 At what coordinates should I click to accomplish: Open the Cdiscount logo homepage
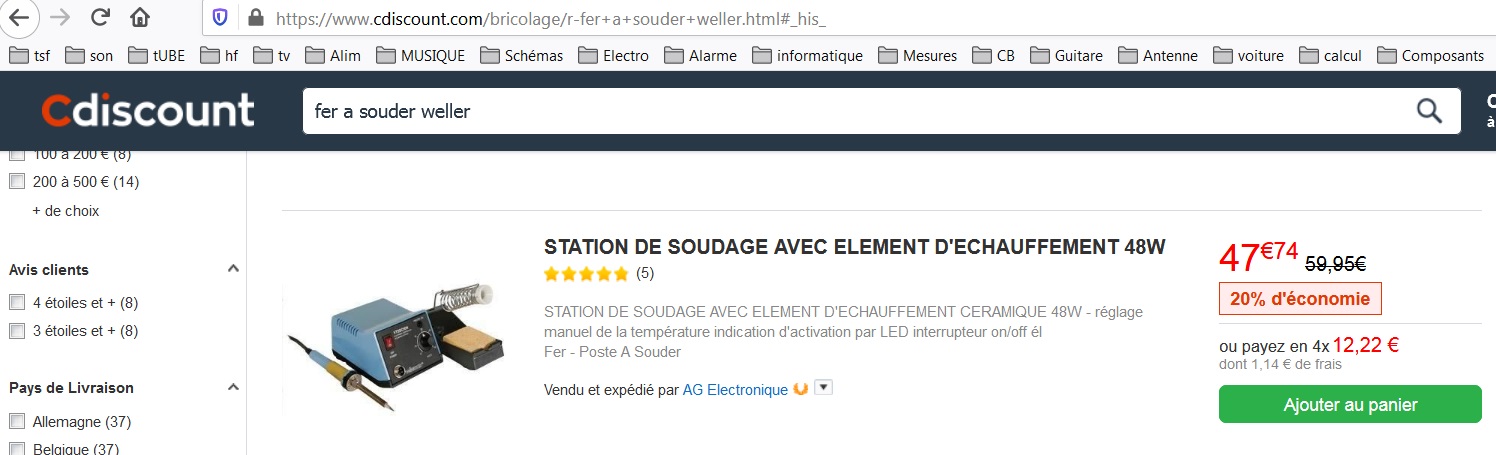coord(148,111)
